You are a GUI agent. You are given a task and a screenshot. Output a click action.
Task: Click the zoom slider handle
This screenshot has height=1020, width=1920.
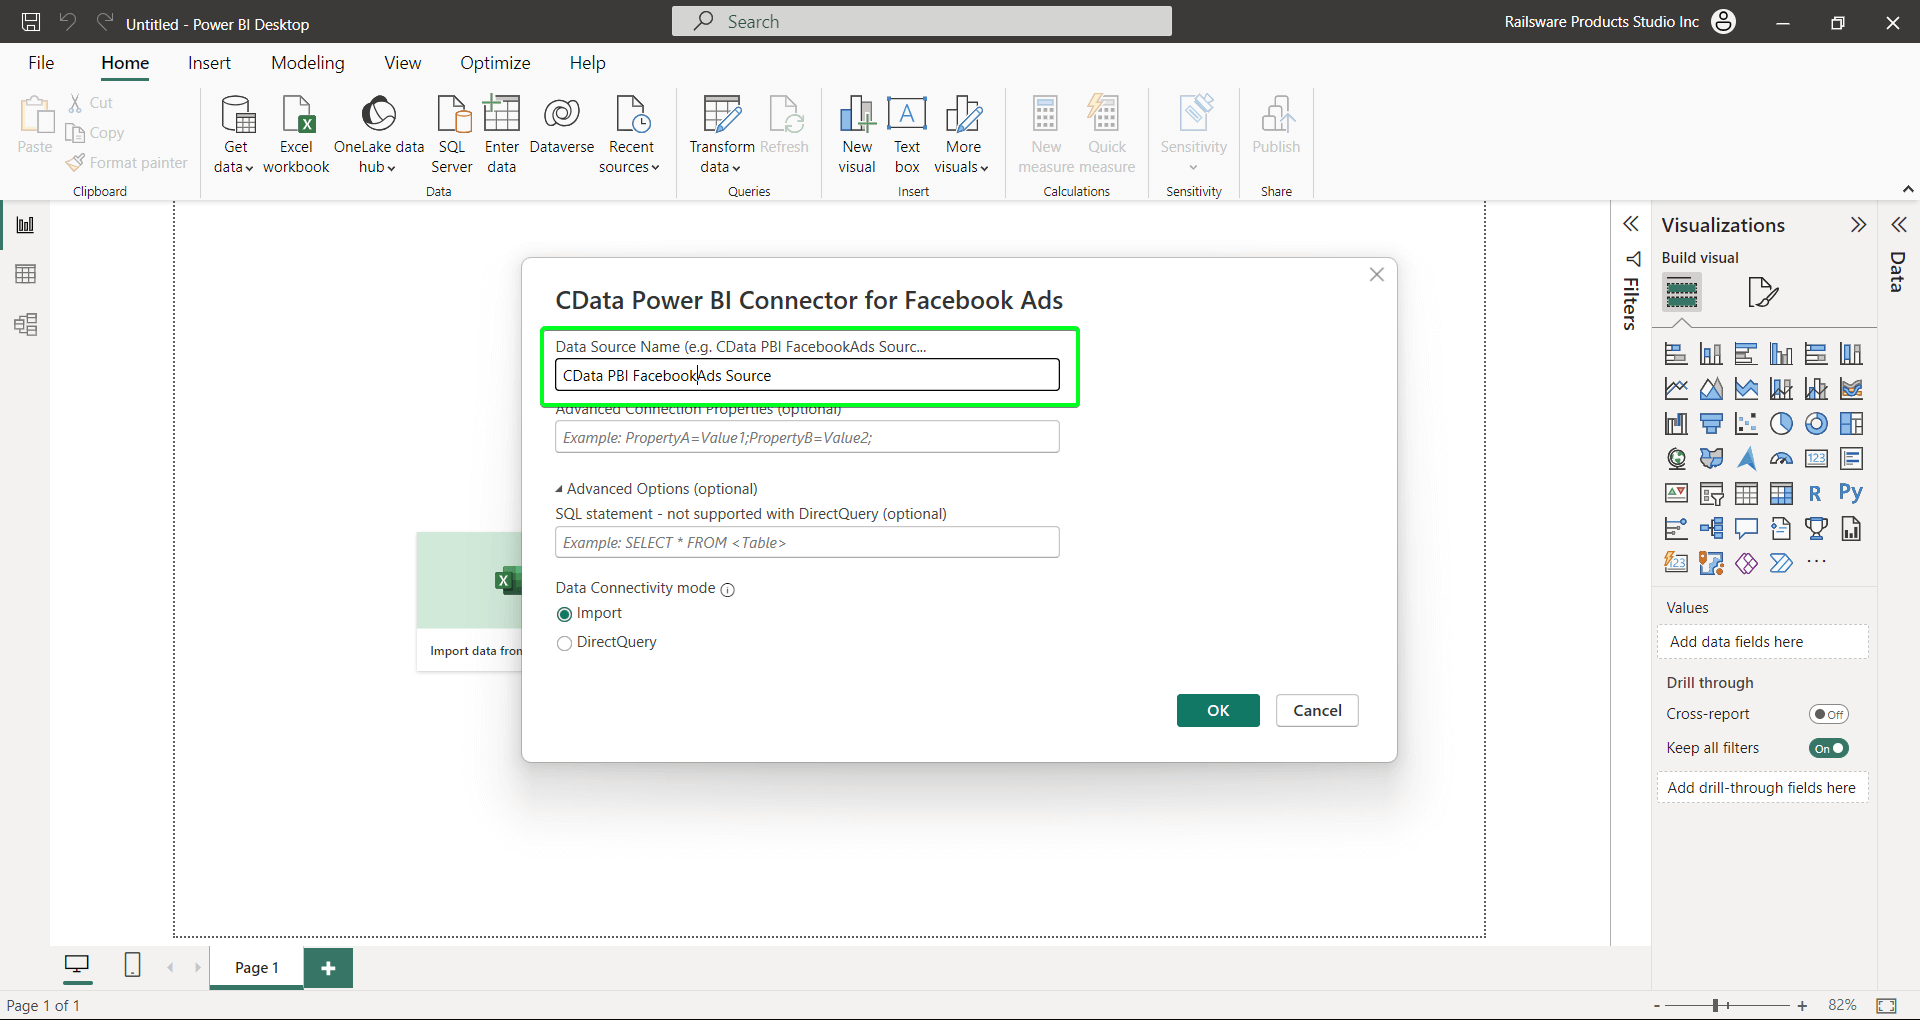[x=1716, y=1005]
